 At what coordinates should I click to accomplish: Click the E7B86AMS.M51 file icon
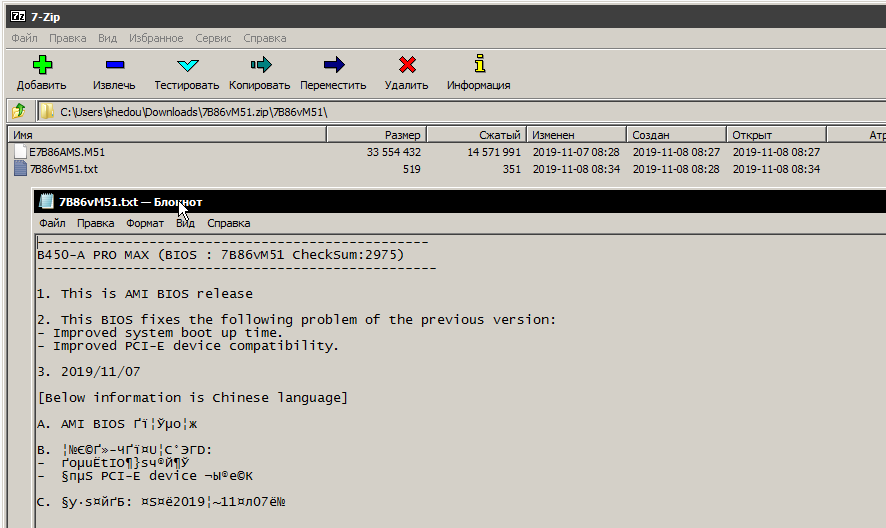pos(20,152)
